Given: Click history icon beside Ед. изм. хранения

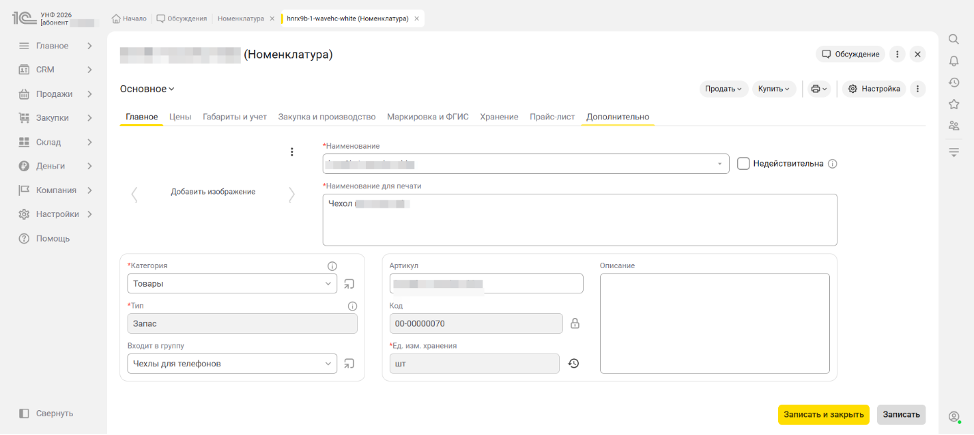Looking at the screenshot, I should coord(574,364).
